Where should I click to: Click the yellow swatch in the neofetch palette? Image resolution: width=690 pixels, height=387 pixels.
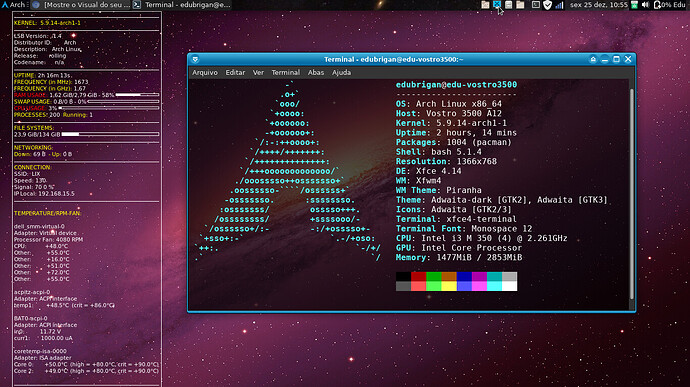[449, 286]
